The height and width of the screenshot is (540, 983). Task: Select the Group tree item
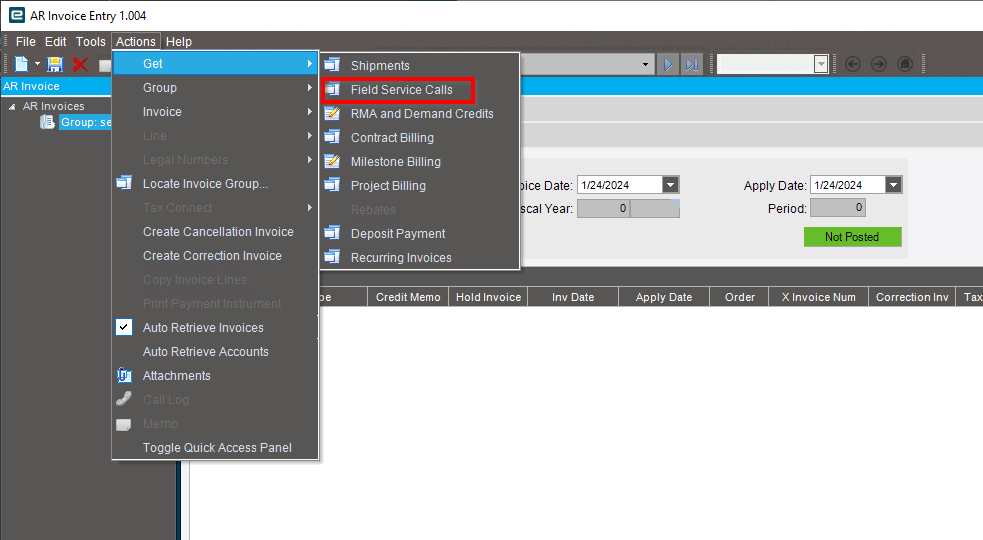(85, 122)
